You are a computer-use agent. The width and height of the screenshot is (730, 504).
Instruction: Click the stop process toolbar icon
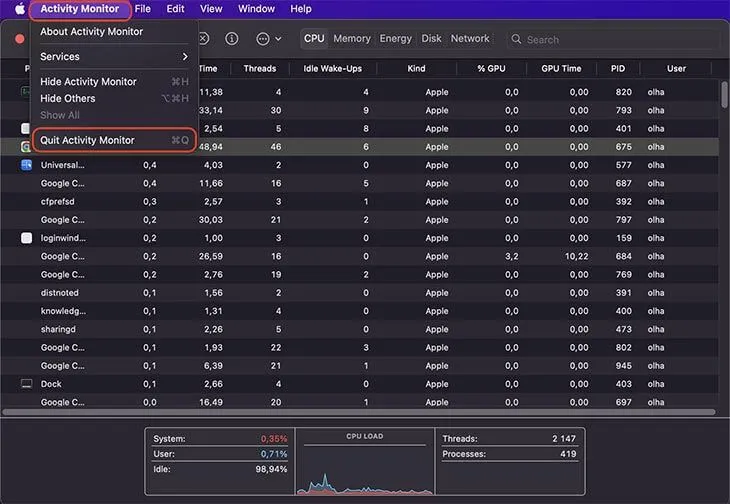coord(203,39)
